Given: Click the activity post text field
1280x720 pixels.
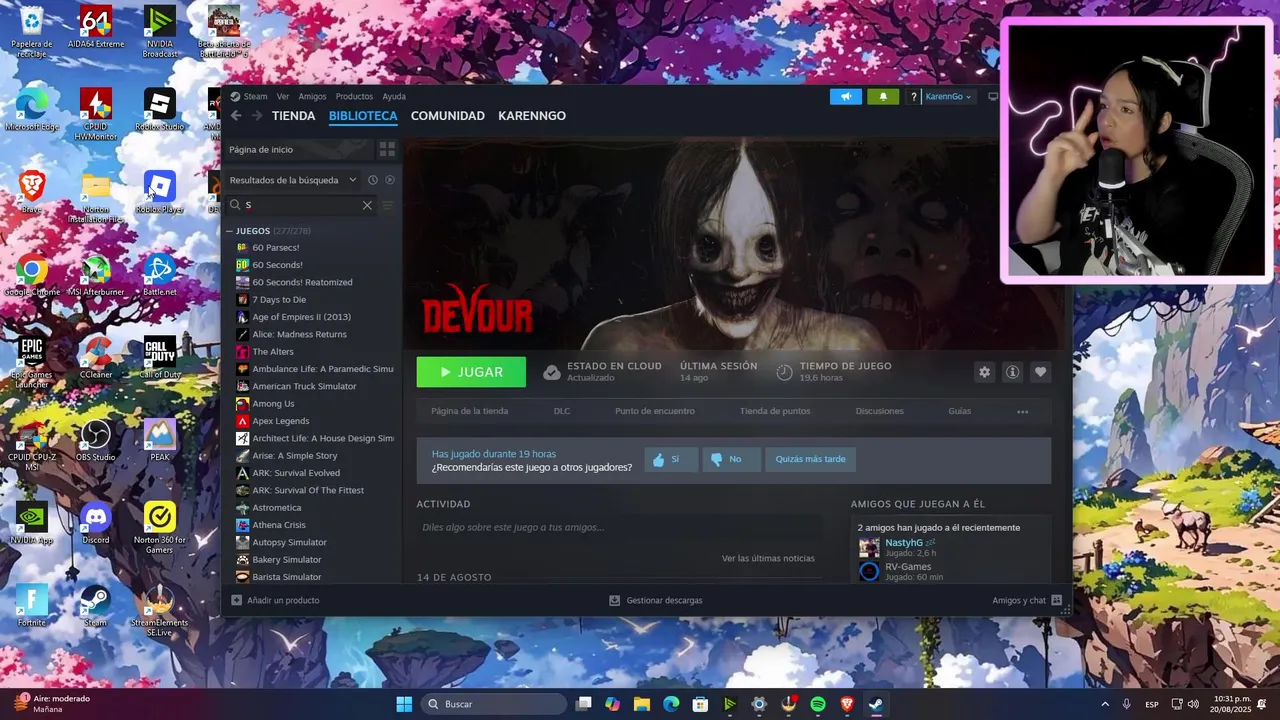Looking at the screenshot, I should pos(618,527).
